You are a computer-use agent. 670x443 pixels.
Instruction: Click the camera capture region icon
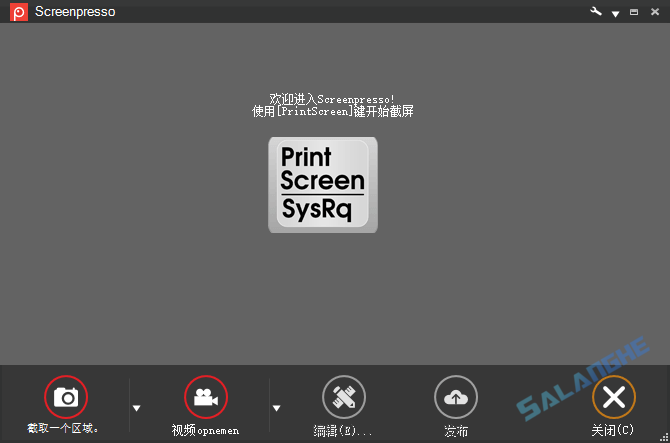66,397
